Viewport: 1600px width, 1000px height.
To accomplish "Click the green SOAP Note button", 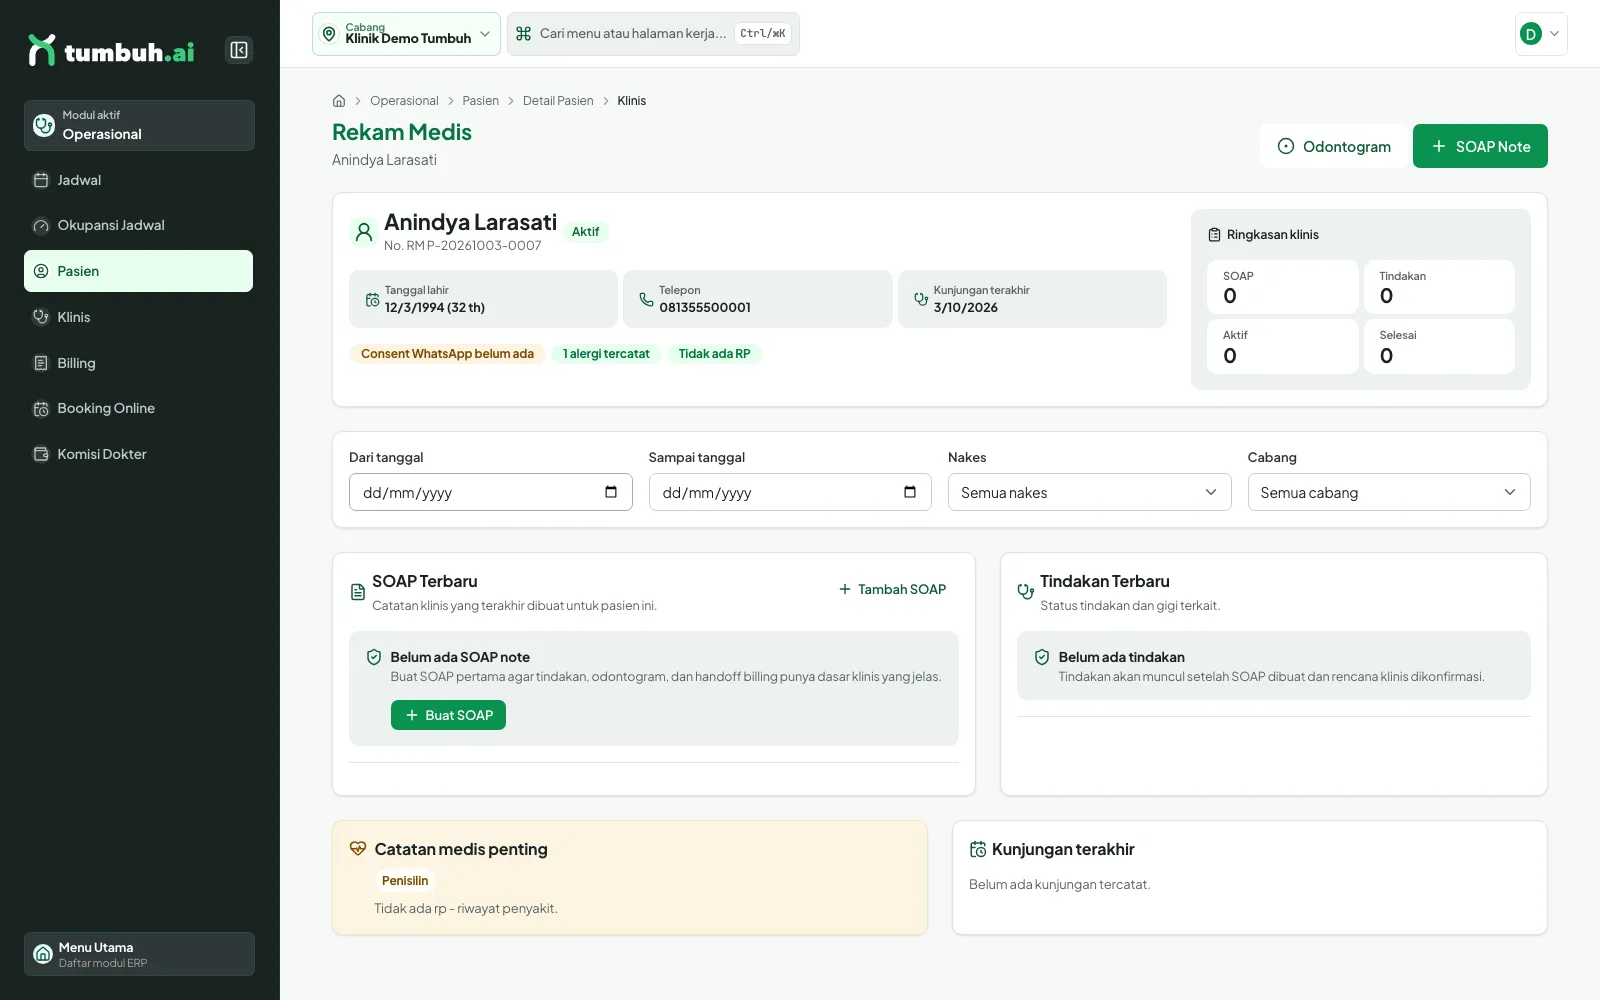I will 1480,146.
